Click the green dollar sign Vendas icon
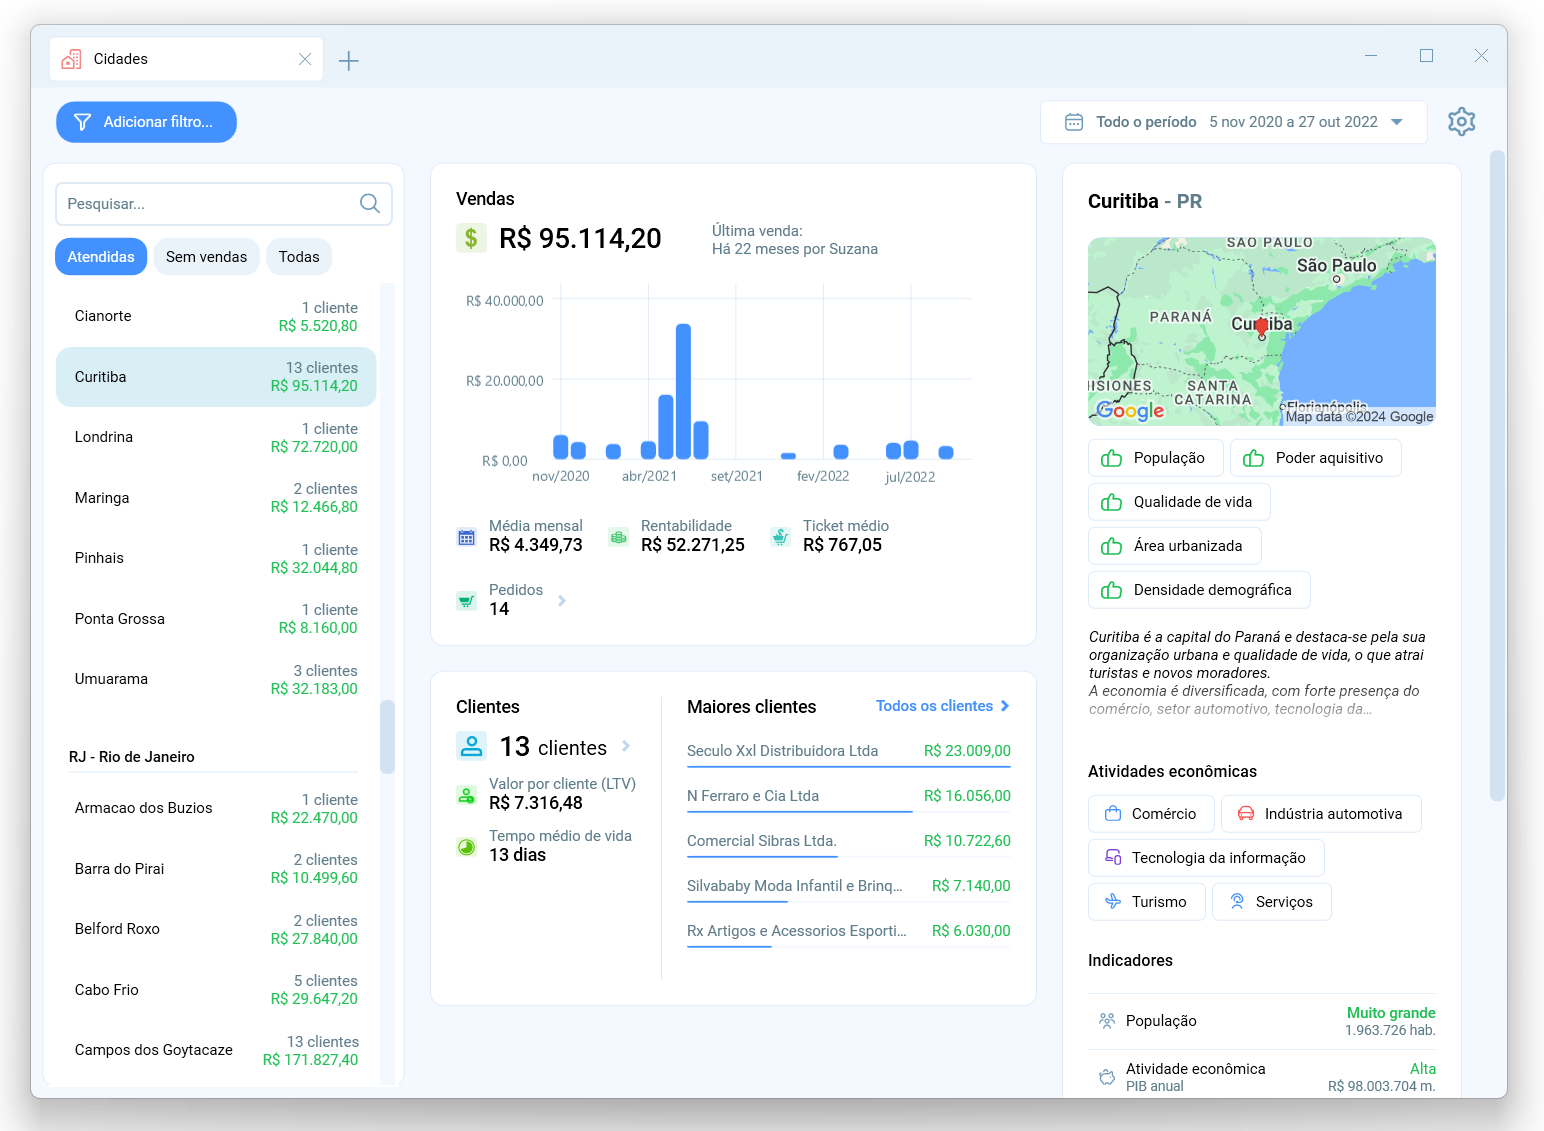 [x=471, y=238]
